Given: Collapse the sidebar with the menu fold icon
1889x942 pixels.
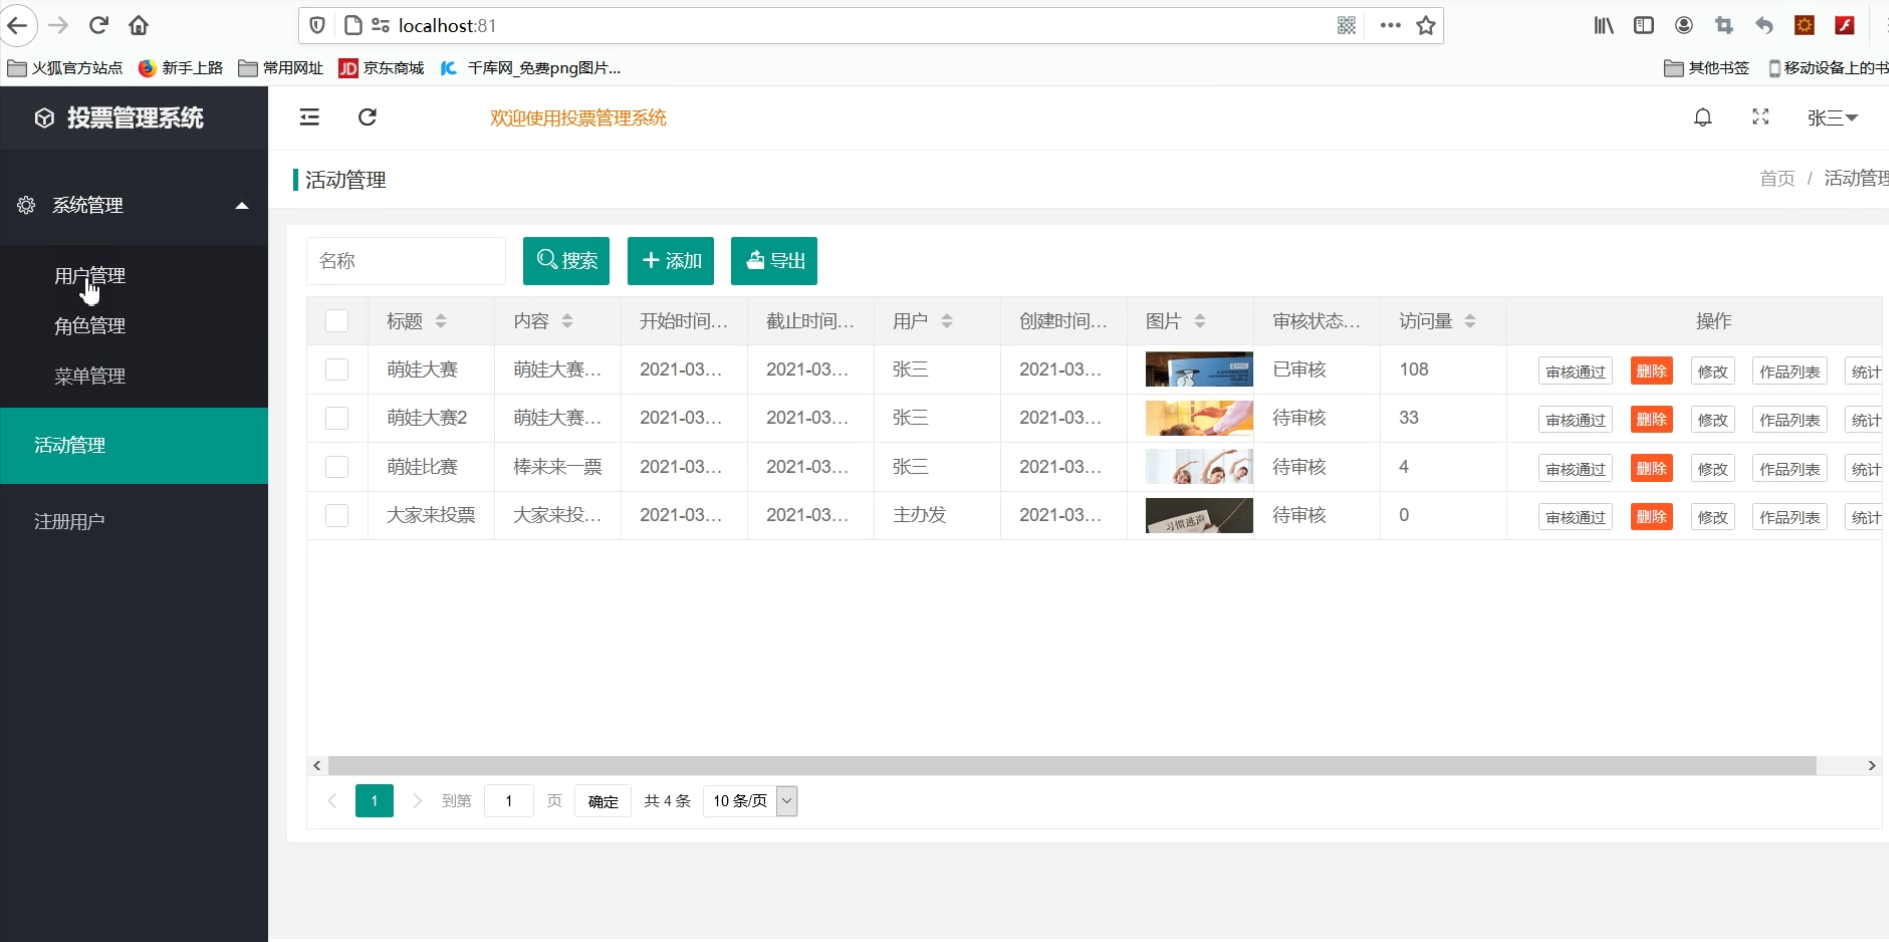Looking at the screenshot, I should (310, 117).
